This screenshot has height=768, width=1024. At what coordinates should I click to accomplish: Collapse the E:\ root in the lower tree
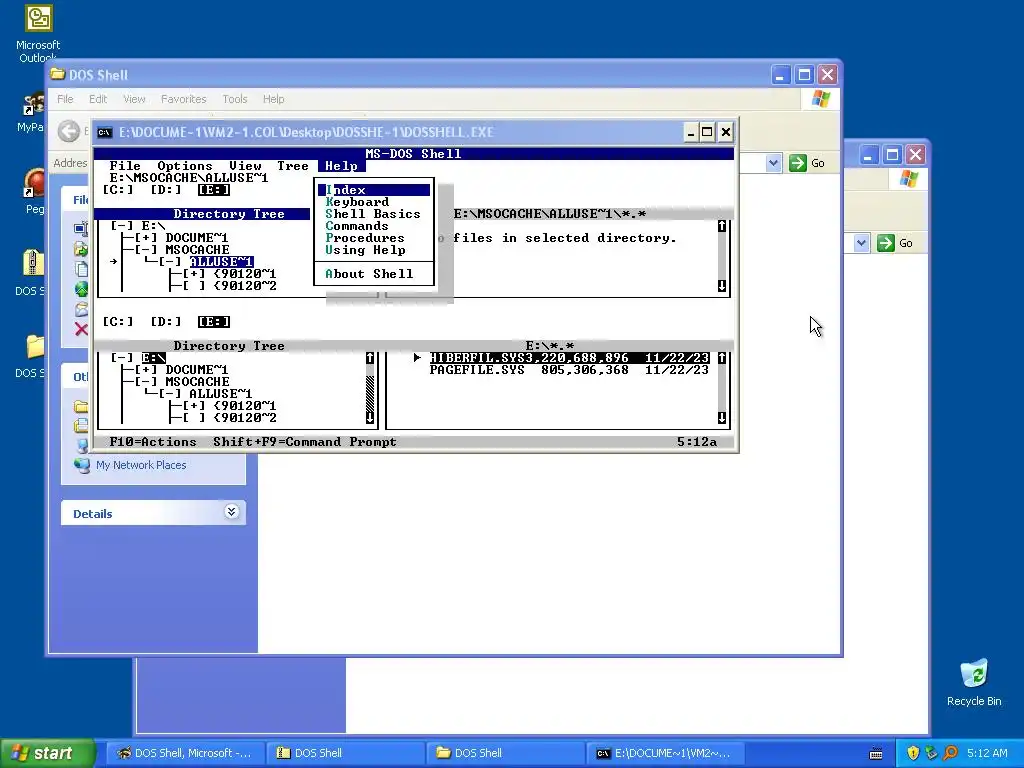[121, 358]
